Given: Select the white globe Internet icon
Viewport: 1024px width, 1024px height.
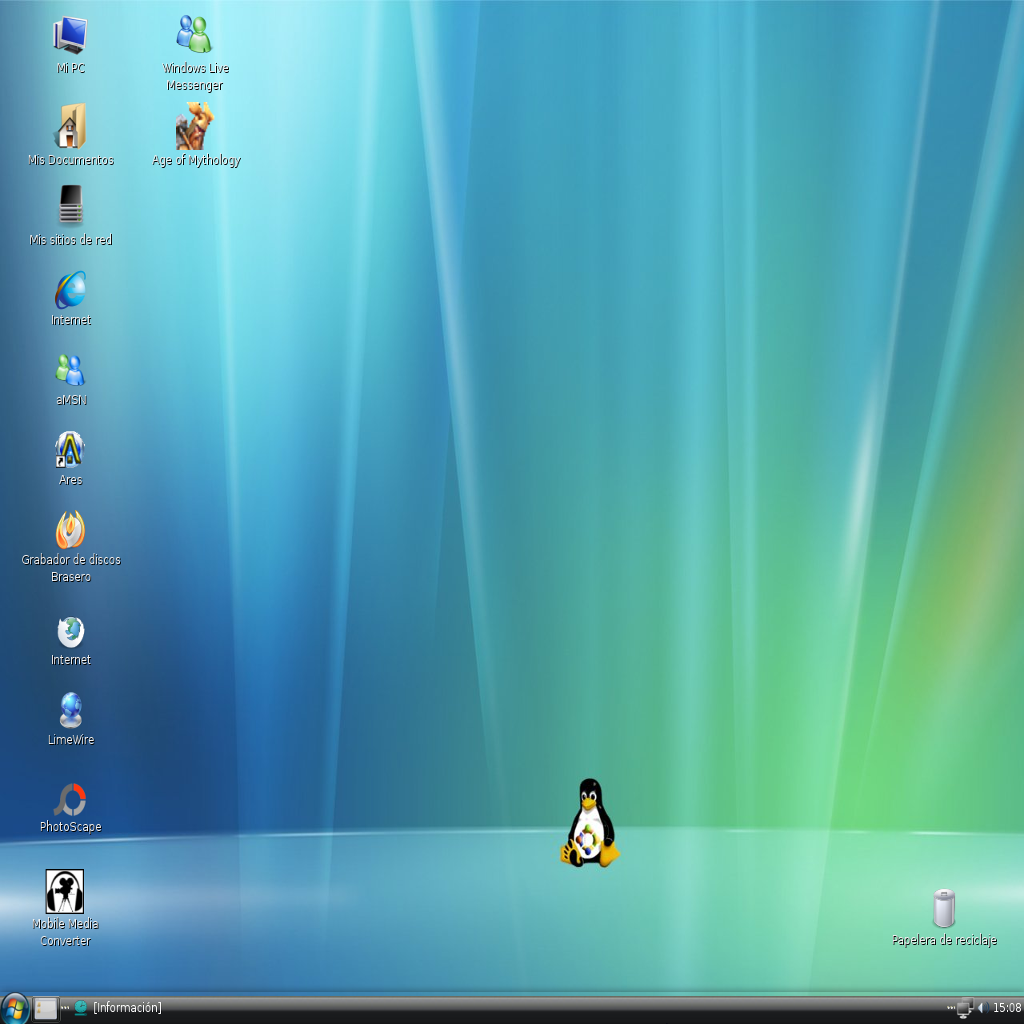Looking at the screenshot, I should pyautogui.click(x=70, y=631).
